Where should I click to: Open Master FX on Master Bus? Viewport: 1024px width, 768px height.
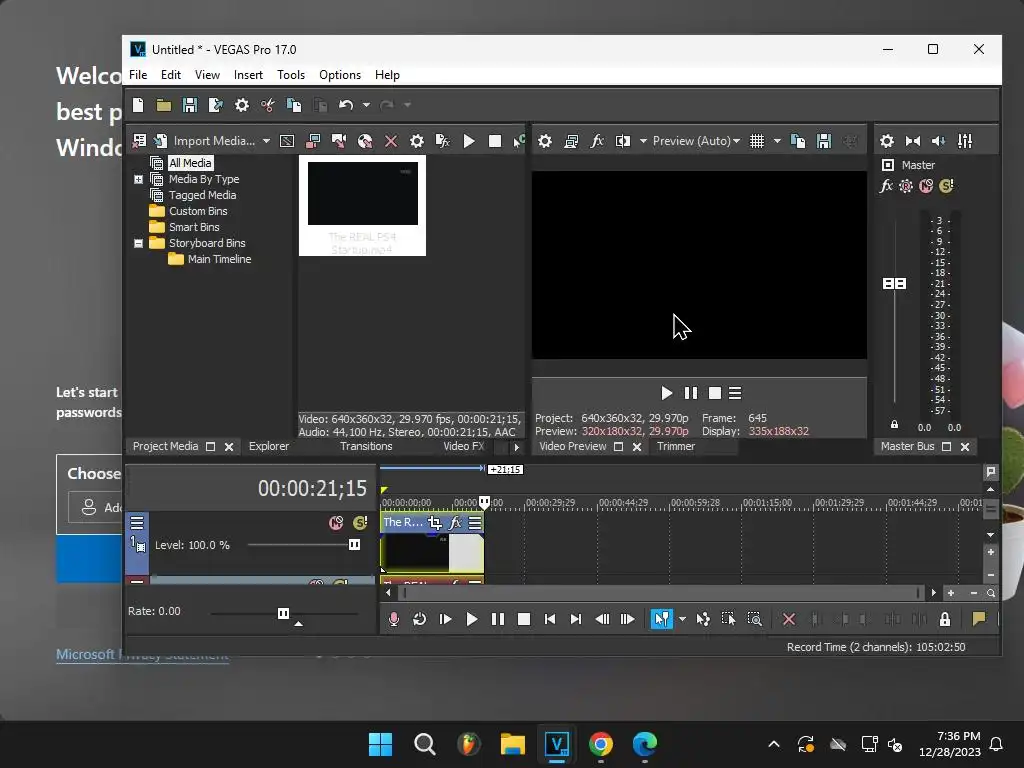886,186
